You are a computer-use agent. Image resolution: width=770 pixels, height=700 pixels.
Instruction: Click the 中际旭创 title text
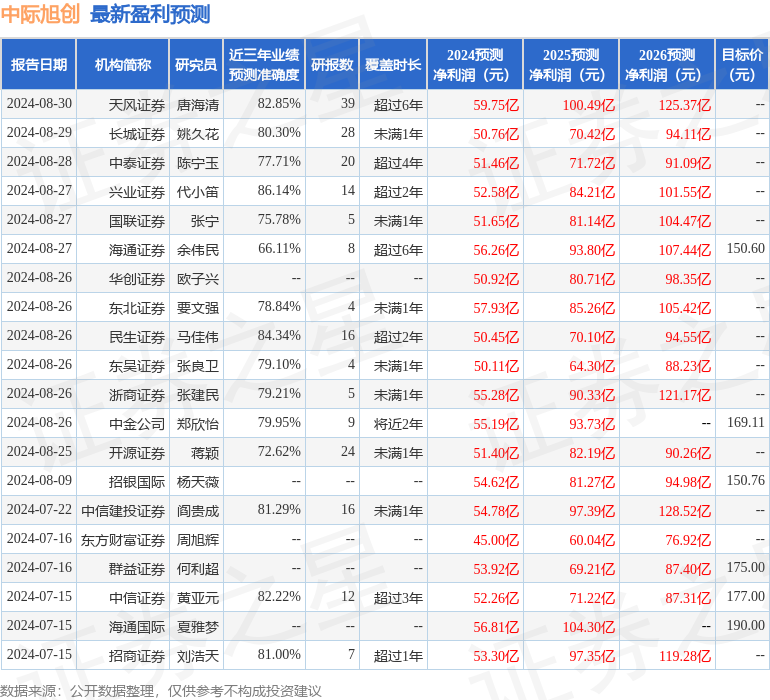point(40,14)
